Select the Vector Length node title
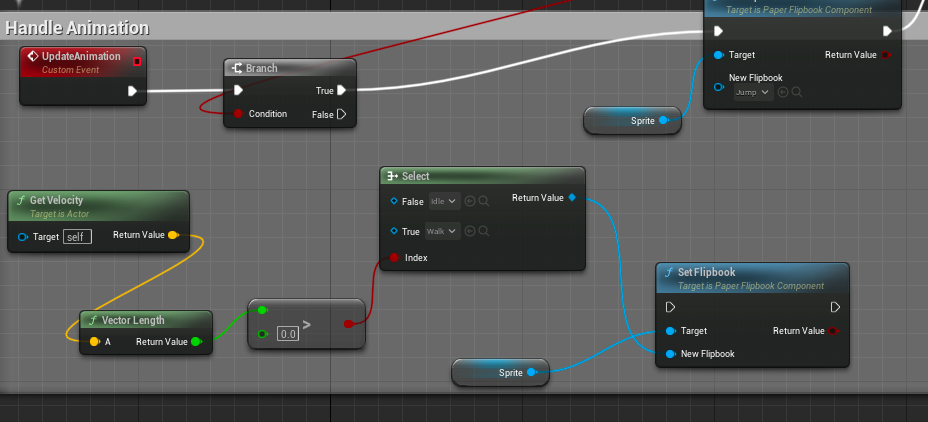Viewport: 928px width, 422px height. [x=133, y=320]
